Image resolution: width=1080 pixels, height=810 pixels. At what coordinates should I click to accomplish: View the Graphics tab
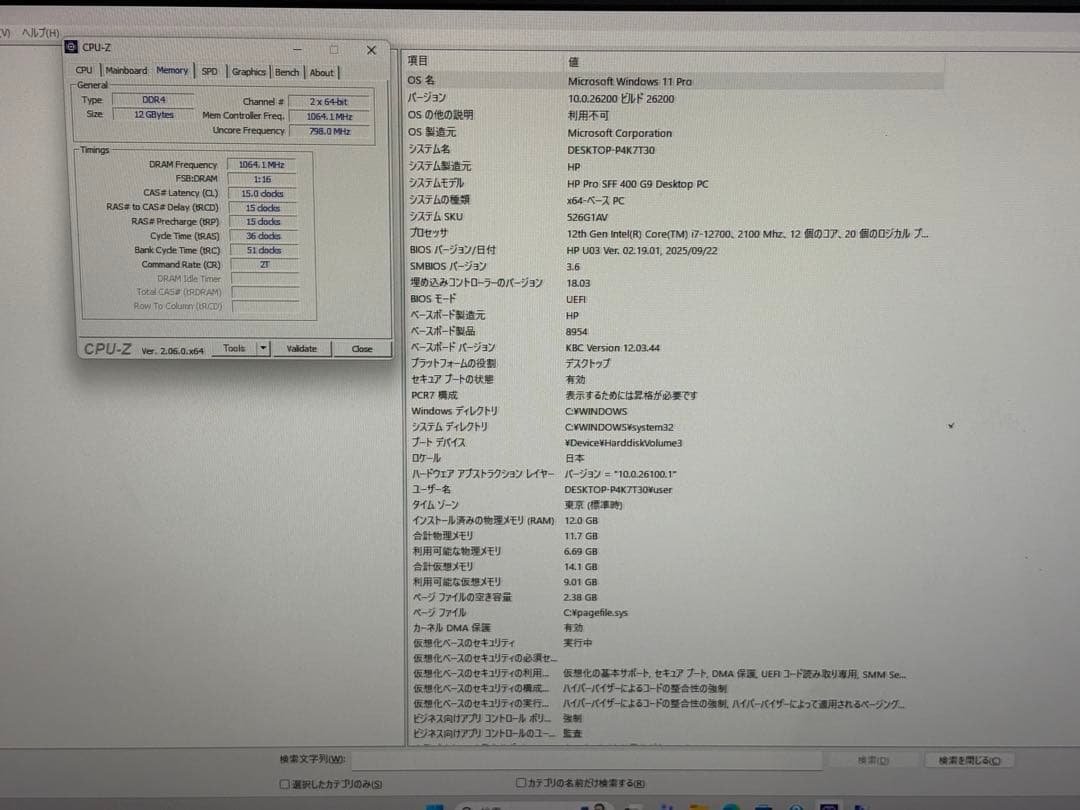[x=250, y=72]
